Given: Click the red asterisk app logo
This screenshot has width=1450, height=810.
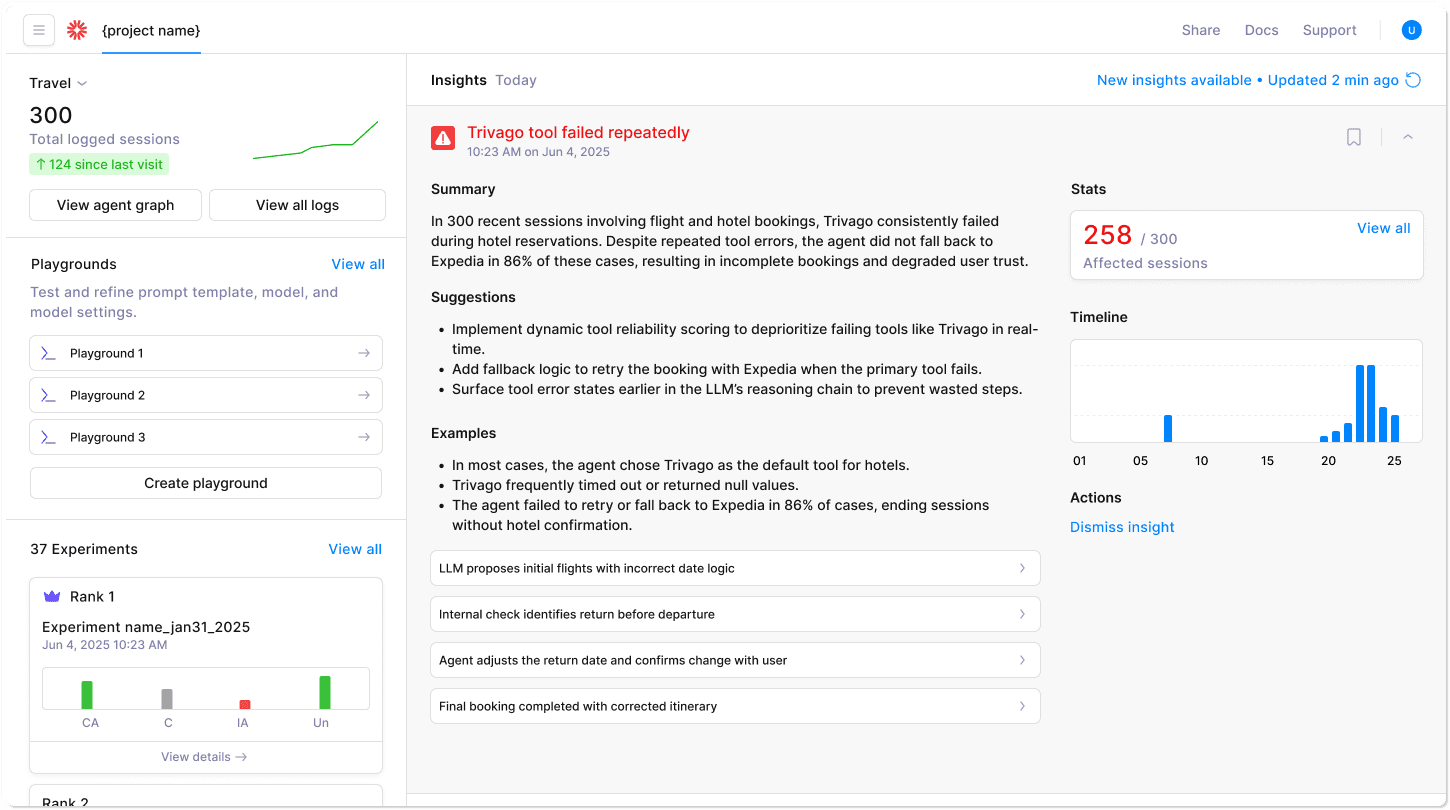Looking at the screenshot, I should [77, 30].
